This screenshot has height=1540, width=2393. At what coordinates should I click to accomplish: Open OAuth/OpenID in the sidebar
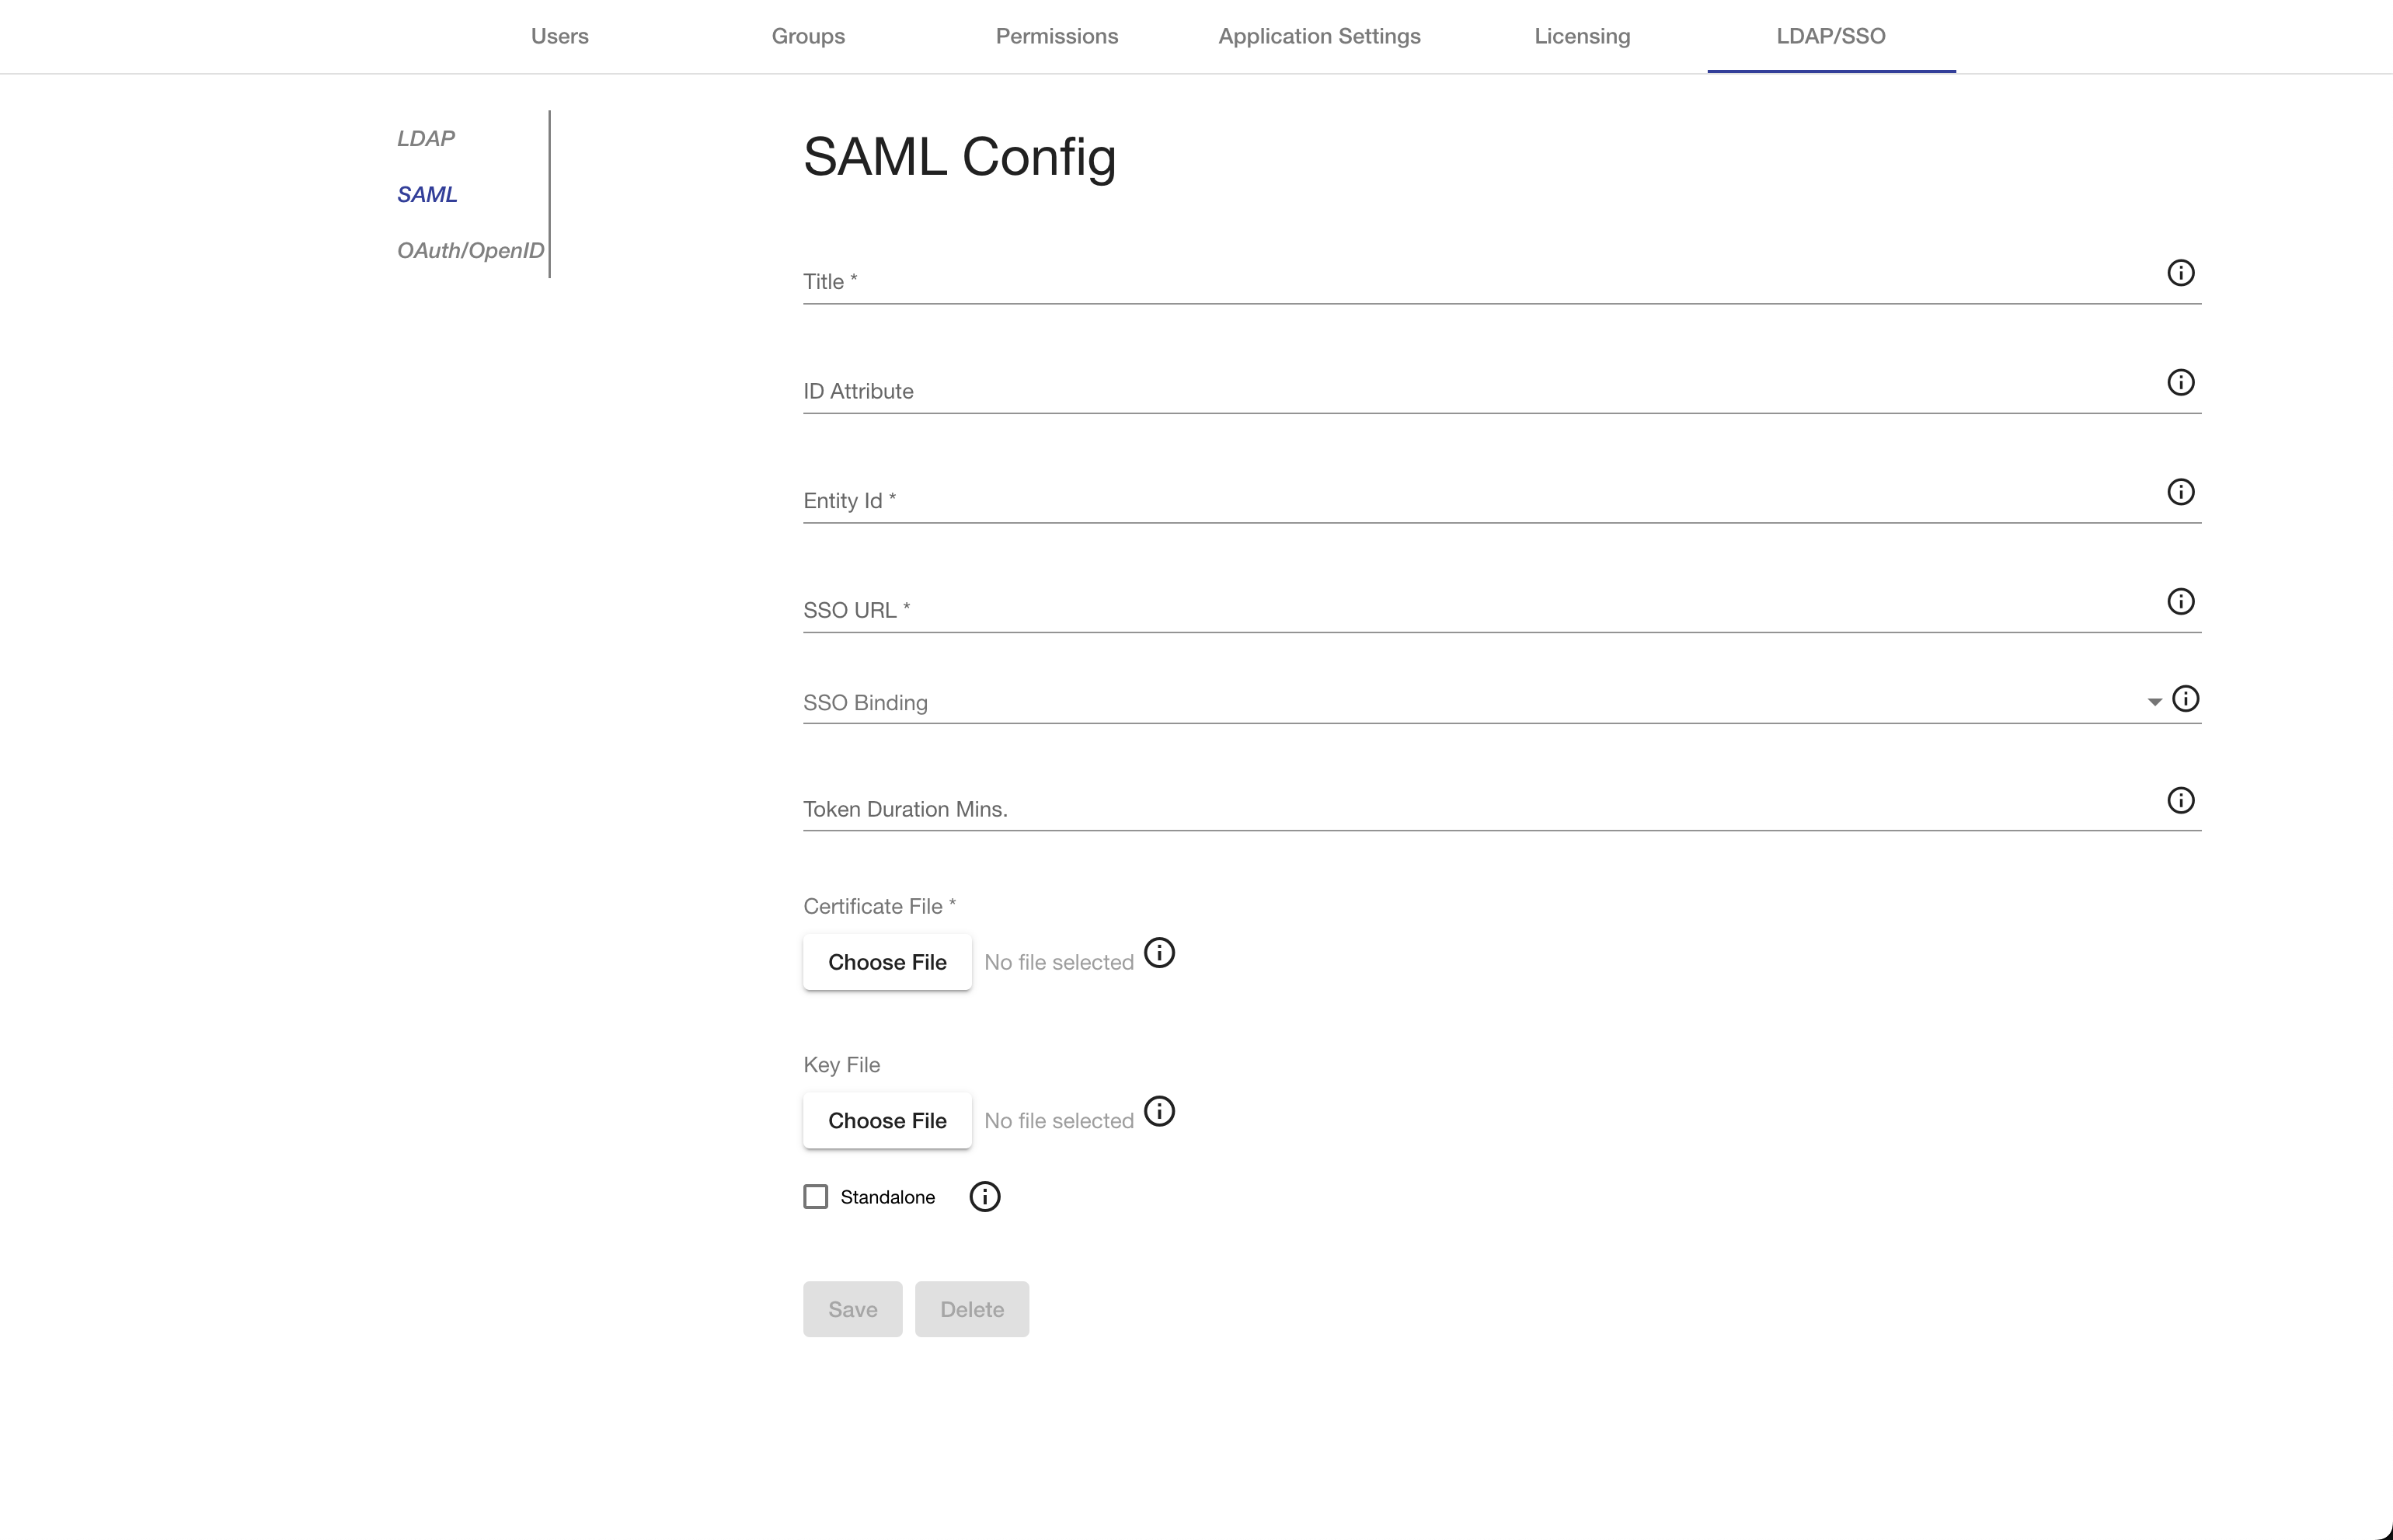[470, 250]
